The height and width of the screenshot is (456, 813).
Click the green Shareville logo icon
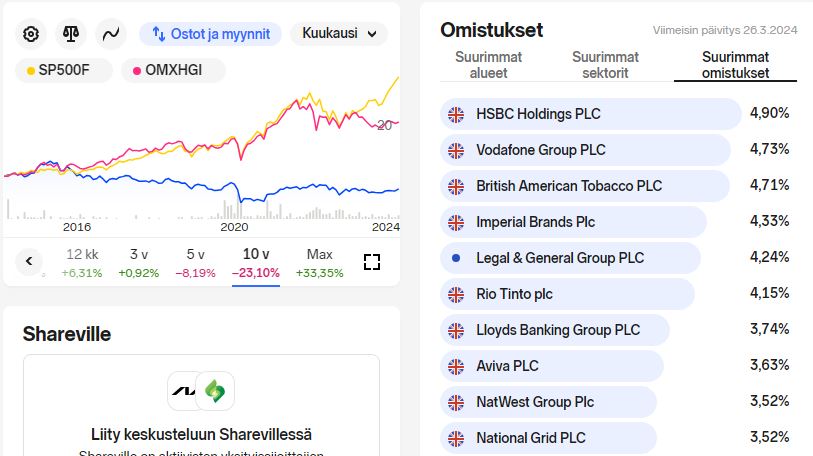(x=215, y=391)
